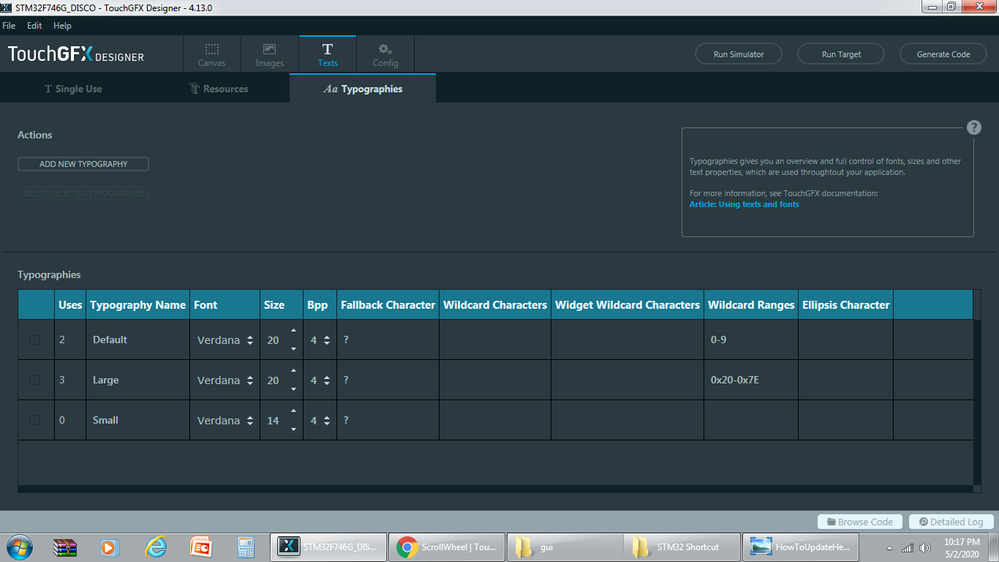Open the HowToUpdateHe... taskbar item
The height and width of the screenshot is (562, 999).
pos(800,547)
